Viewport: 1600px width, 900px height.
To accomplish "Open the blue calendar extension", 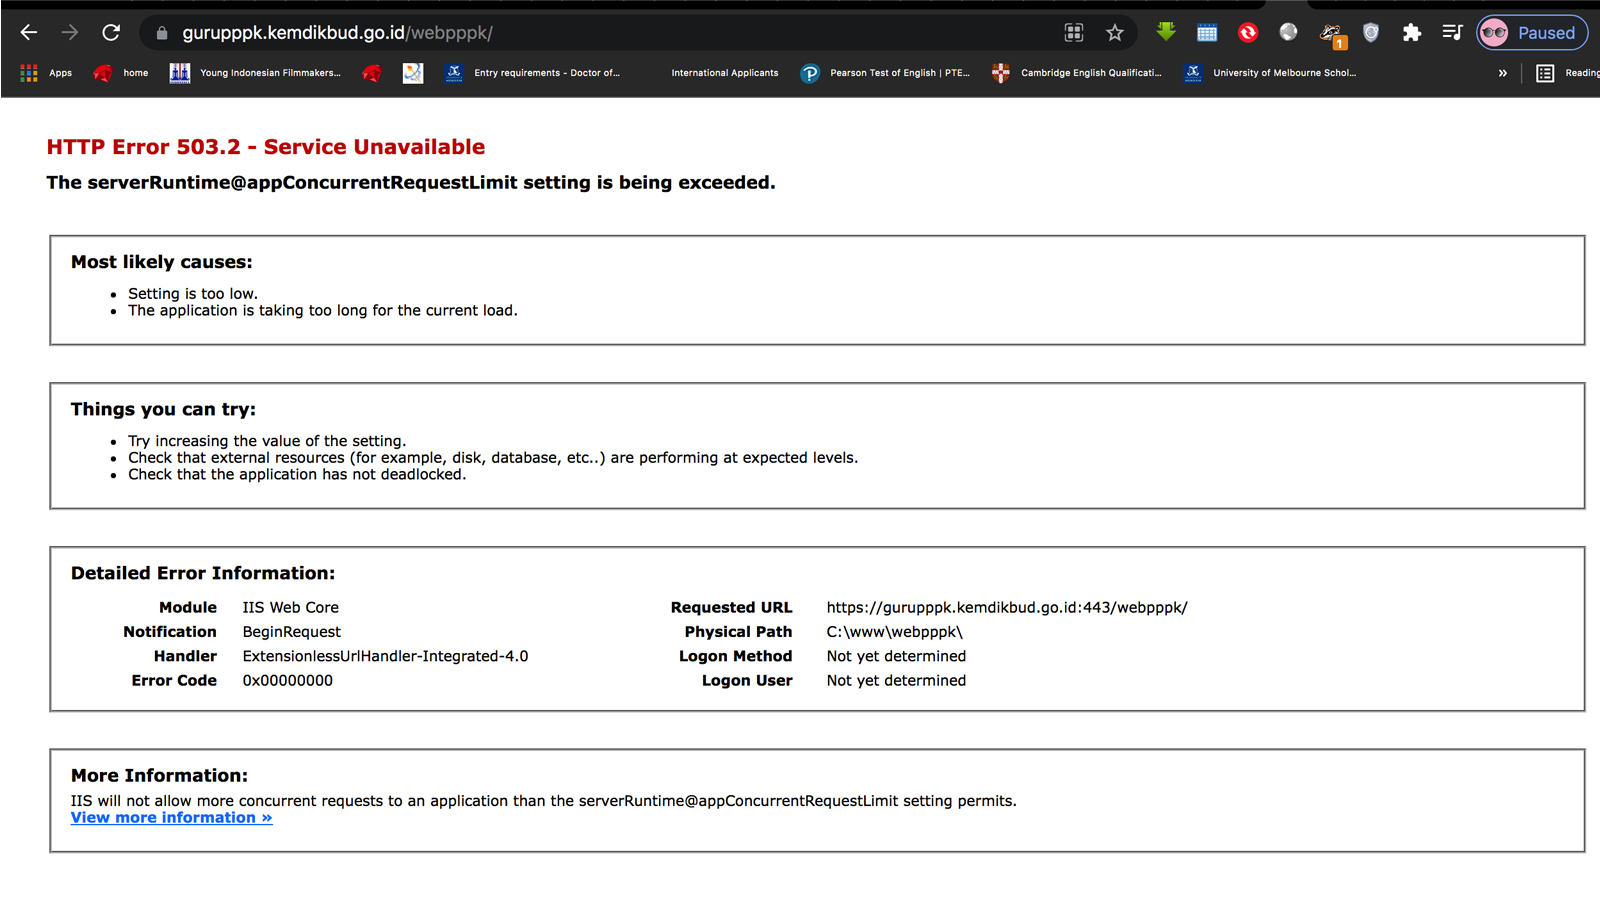I will pyautogui.click(x=1207, y=33).
